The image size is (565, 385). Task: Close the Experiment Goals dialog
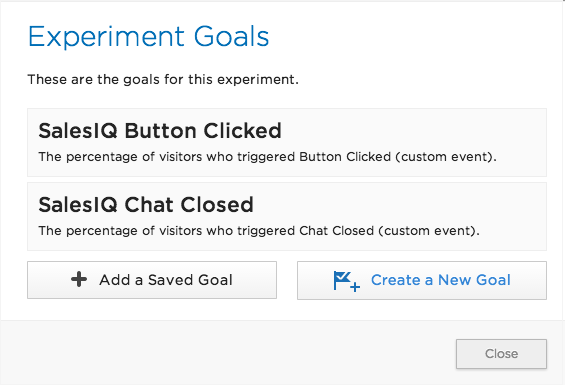[x=501, y=354]
